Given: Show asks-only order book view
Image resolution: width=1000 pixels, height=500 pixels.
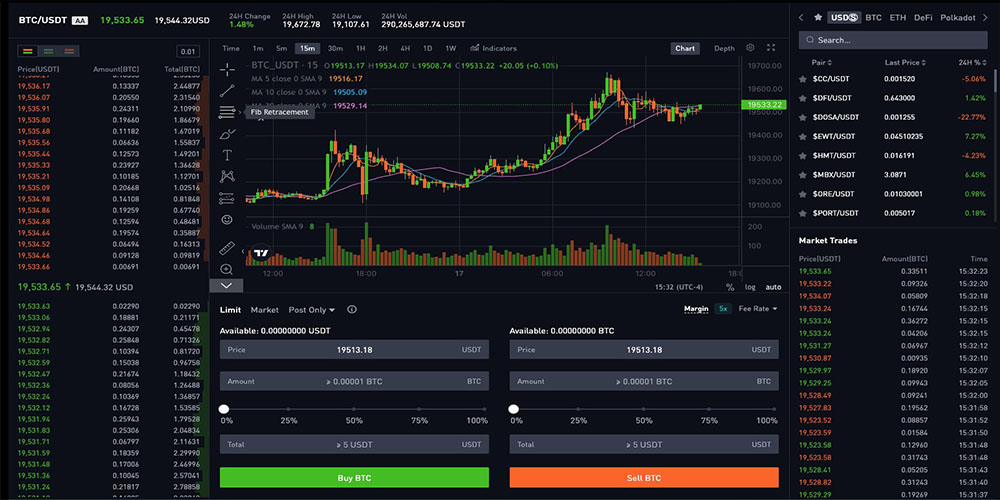Looking at the screenshot, I should (x=69, y=51).
